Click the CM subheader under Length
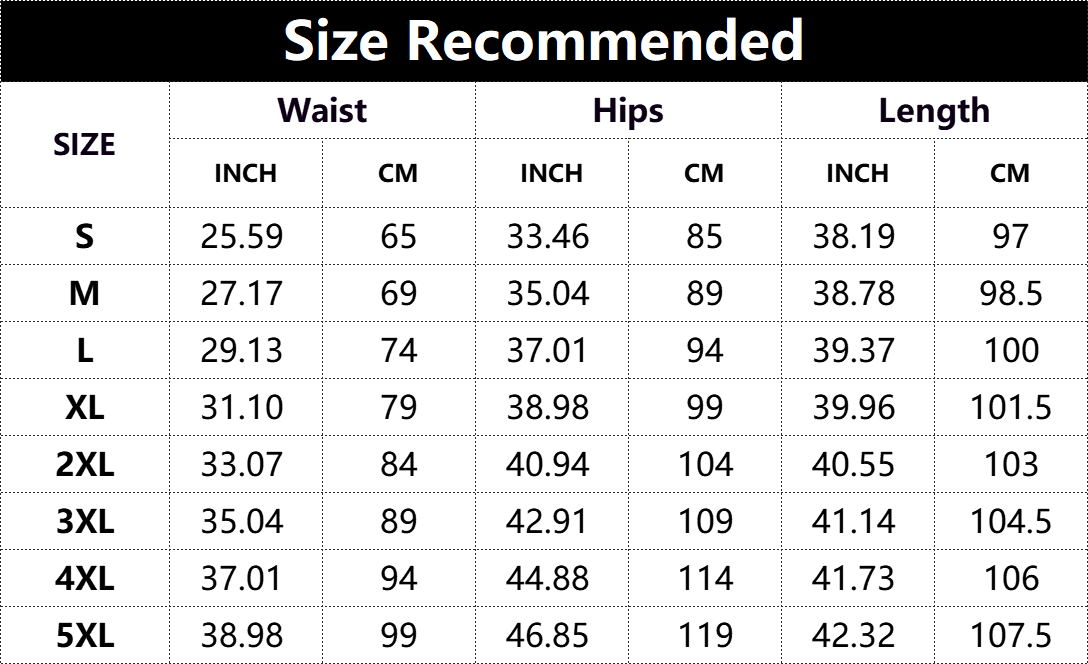Image resolution: width=1088 pixels, height=664 pixels. point(1010,173)
